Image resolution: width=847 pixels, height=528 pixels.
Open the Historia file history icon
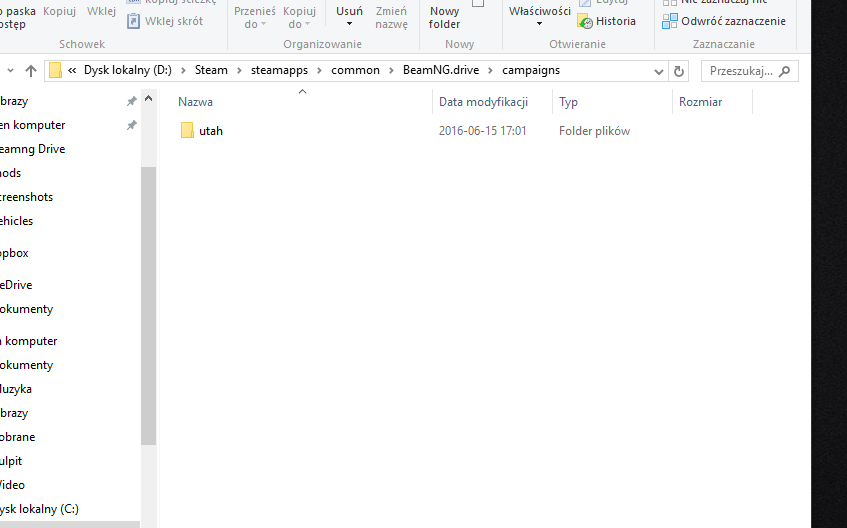(585, 22)
